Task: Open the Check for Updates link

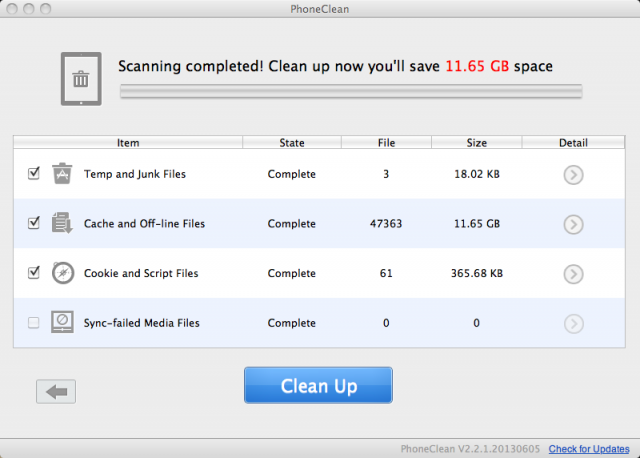Action: (589, 449)
